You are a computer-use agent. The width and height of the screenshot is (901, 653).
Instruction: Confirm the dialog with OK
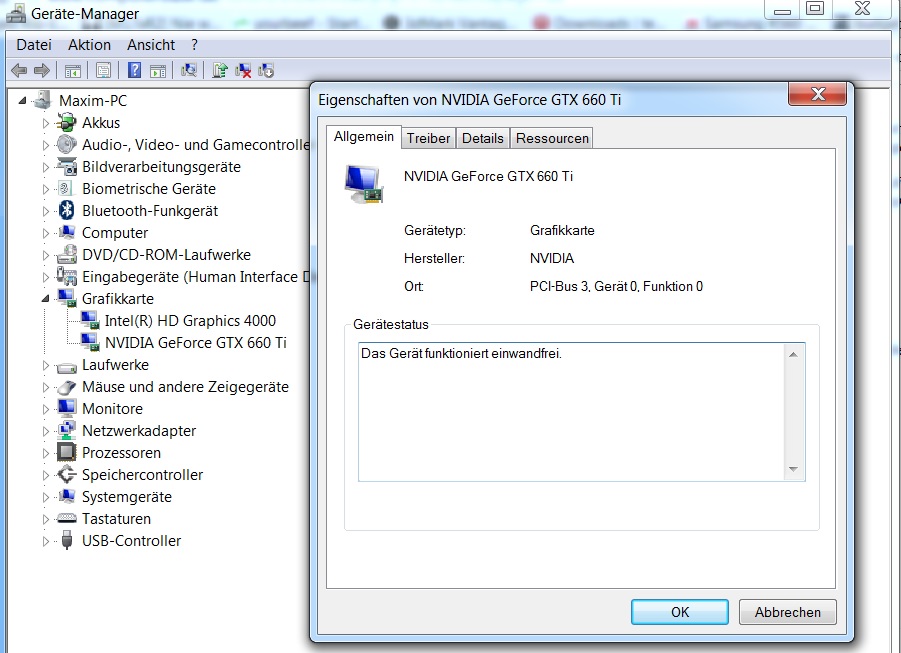click(x=680, y=612)
